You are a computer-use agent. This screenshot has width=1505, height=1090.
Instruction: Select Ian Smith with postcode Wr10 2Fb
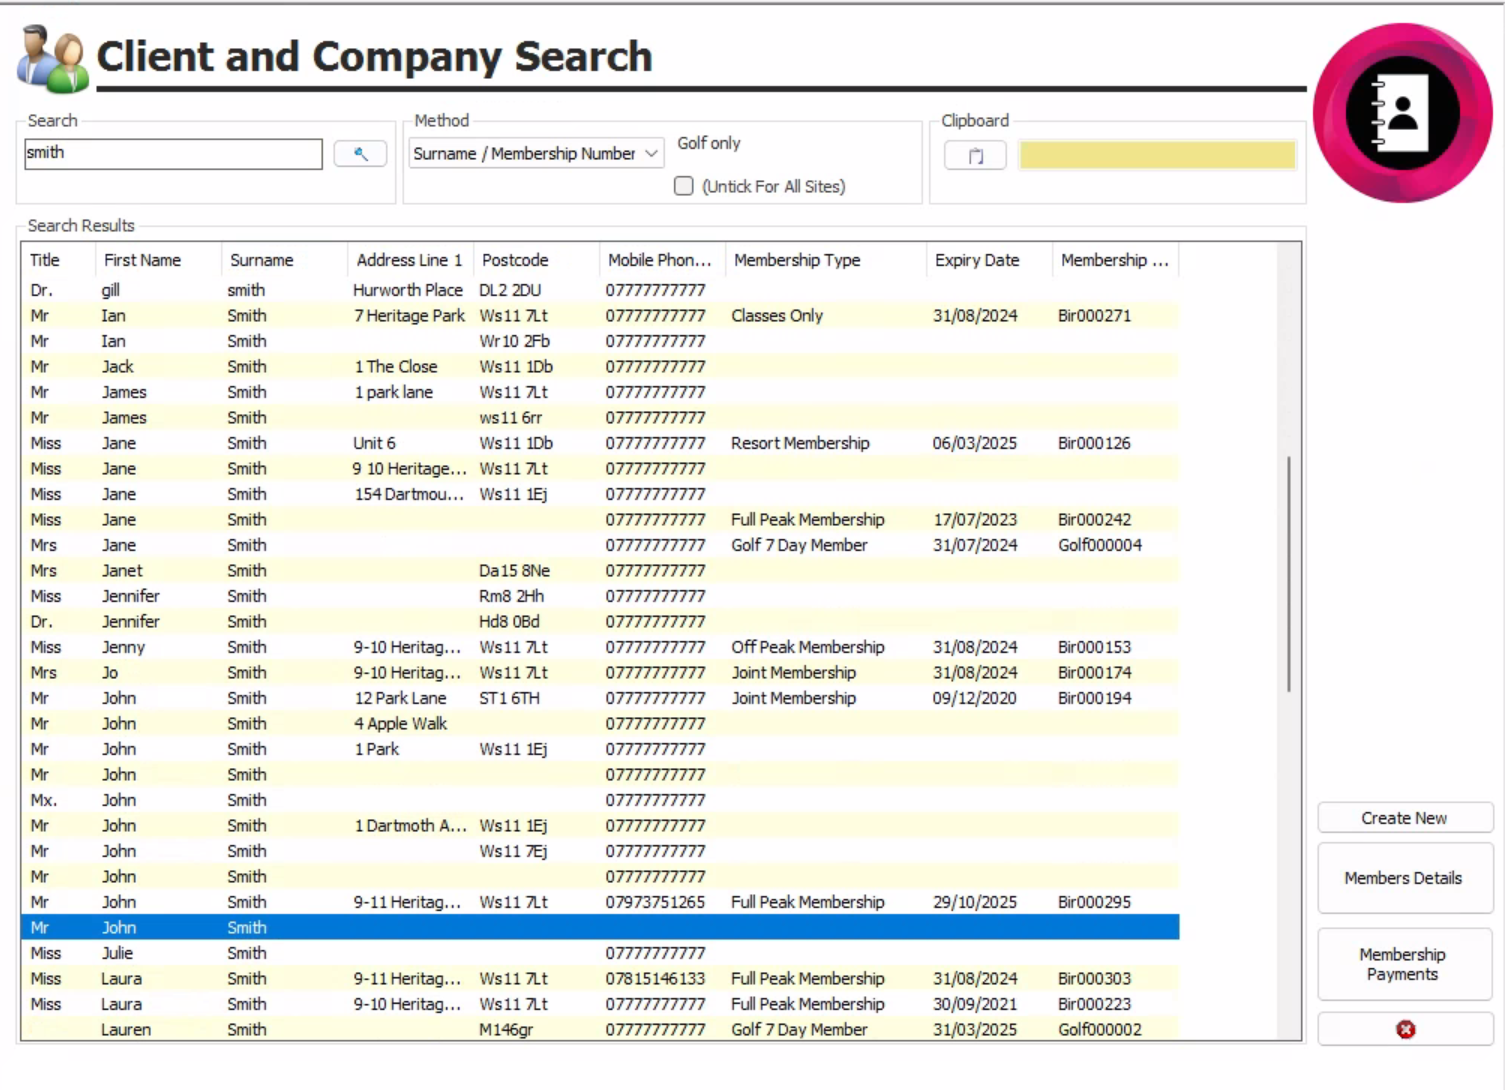pyautogui.click(x=600, y=341)
